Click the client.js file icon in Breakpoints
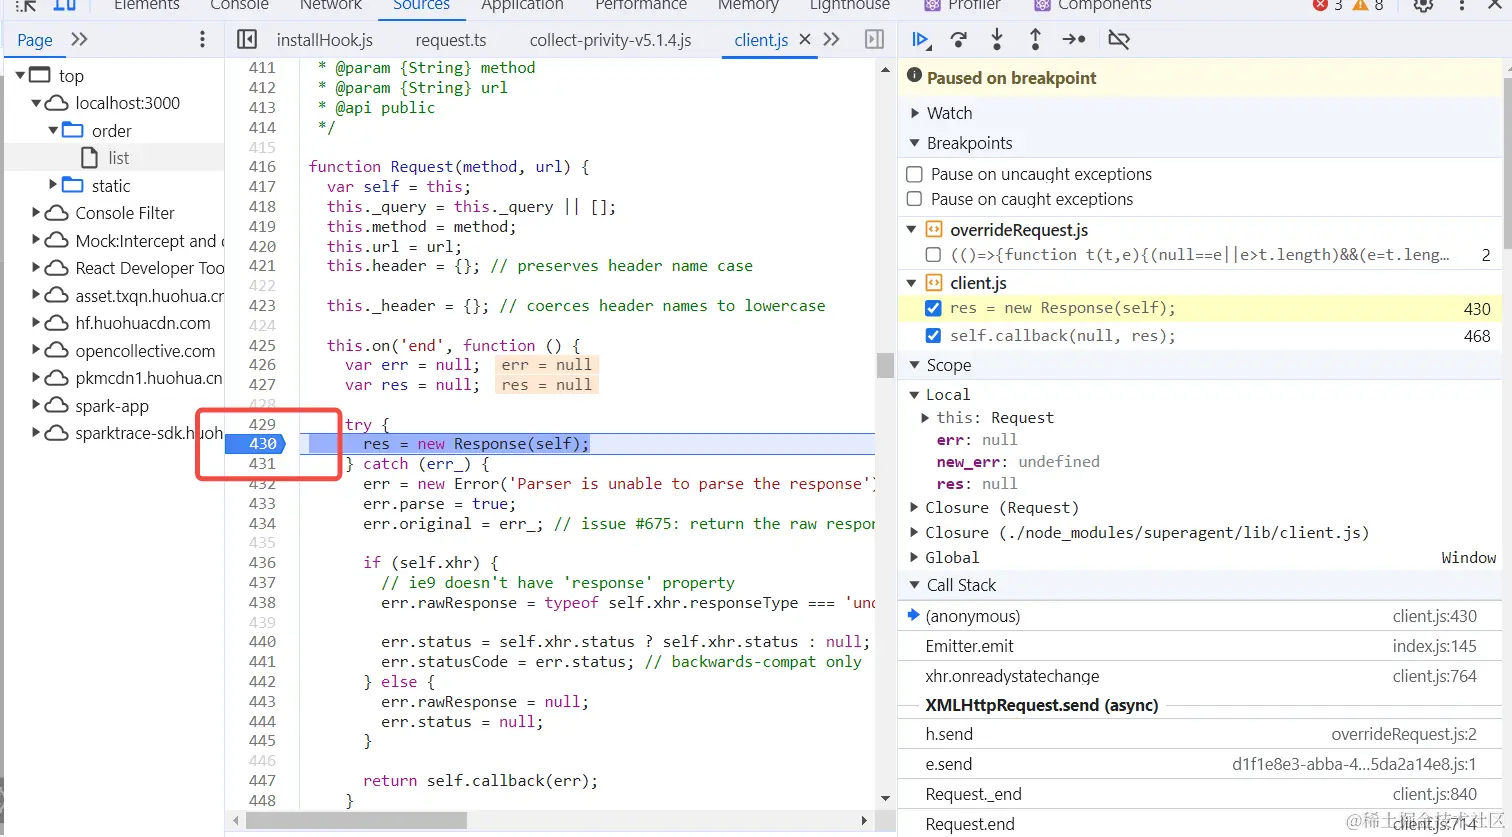The width and height of the screenshot is (1512, 837). (934, 283)
